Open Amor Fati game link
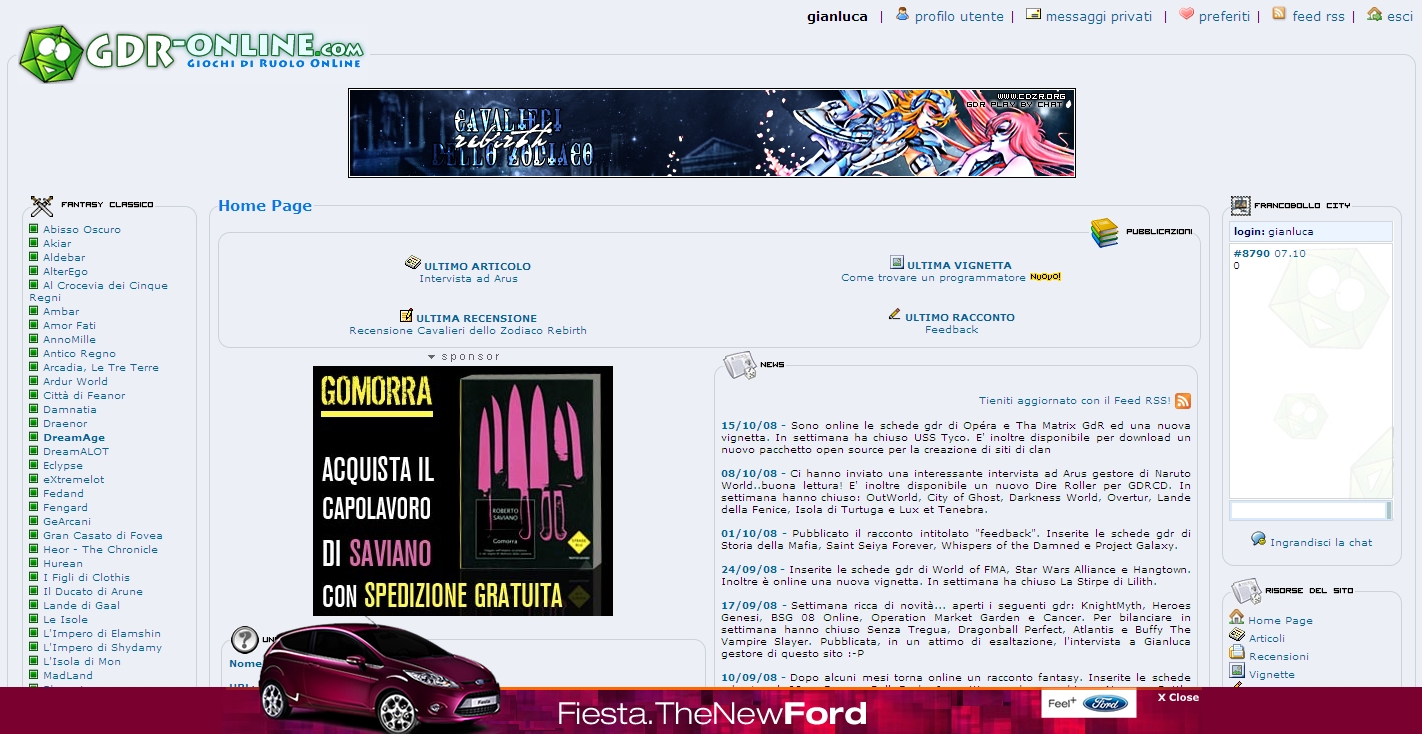 coord(69,326)
